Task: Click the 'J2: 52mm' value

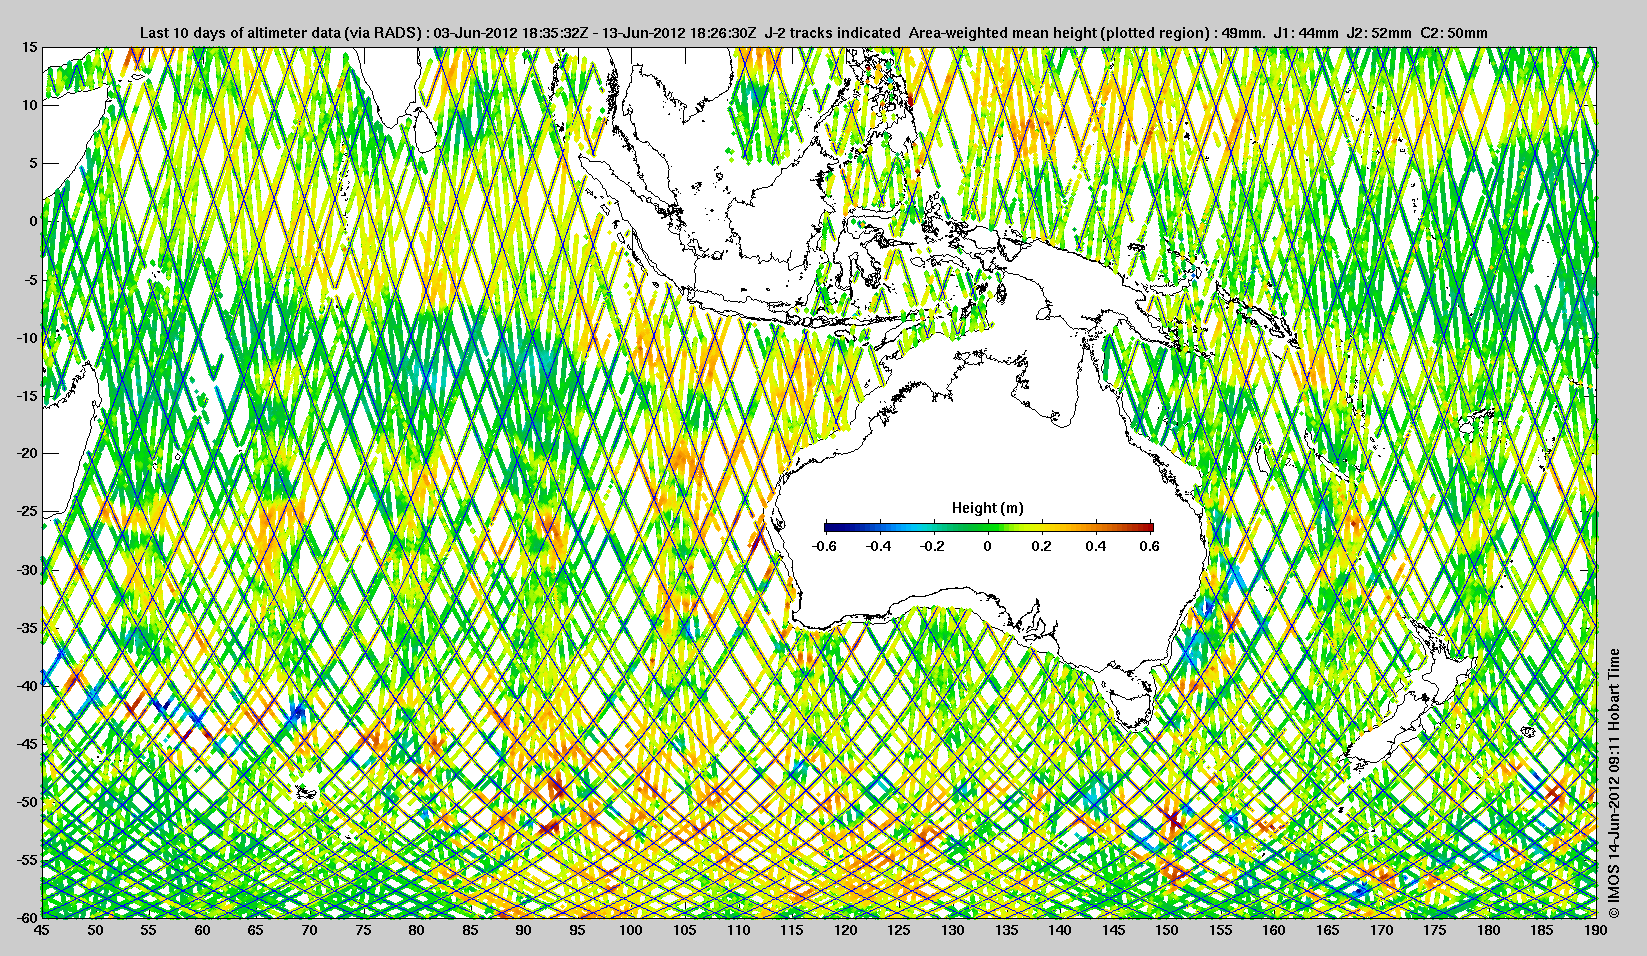Action: pyautogui.click(x=1379, y=33)
